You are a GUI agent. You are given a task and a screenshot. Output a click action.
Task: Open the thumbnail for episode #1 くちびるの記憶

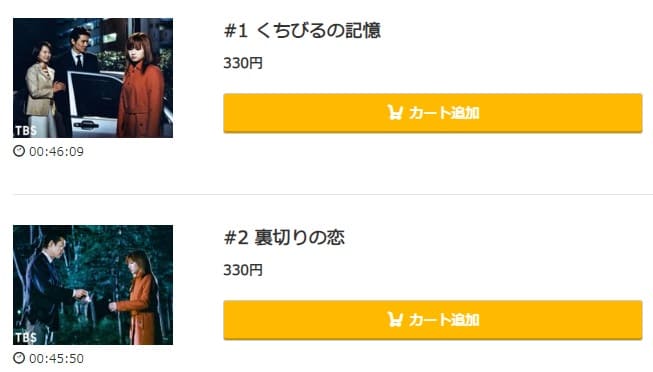(93, 78)
